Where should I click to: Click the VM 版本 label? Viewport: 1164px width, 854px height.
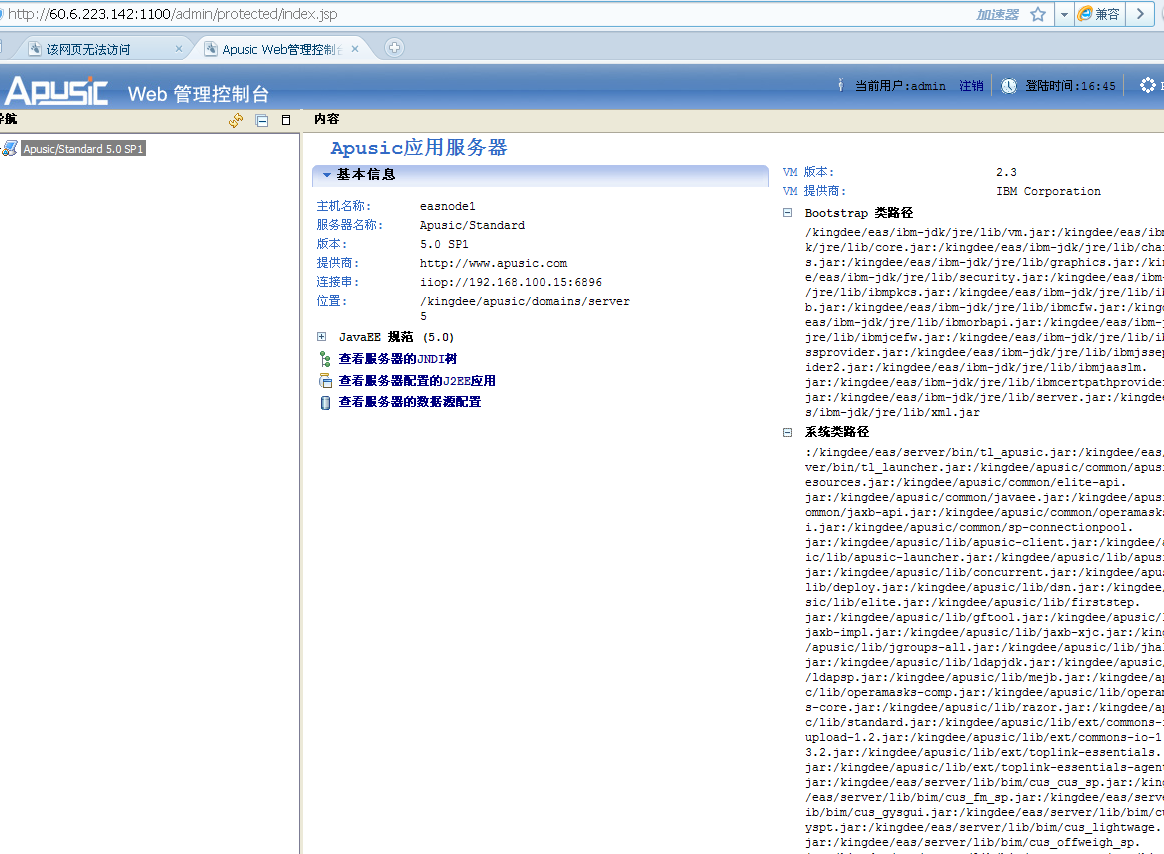pos(808,172)
